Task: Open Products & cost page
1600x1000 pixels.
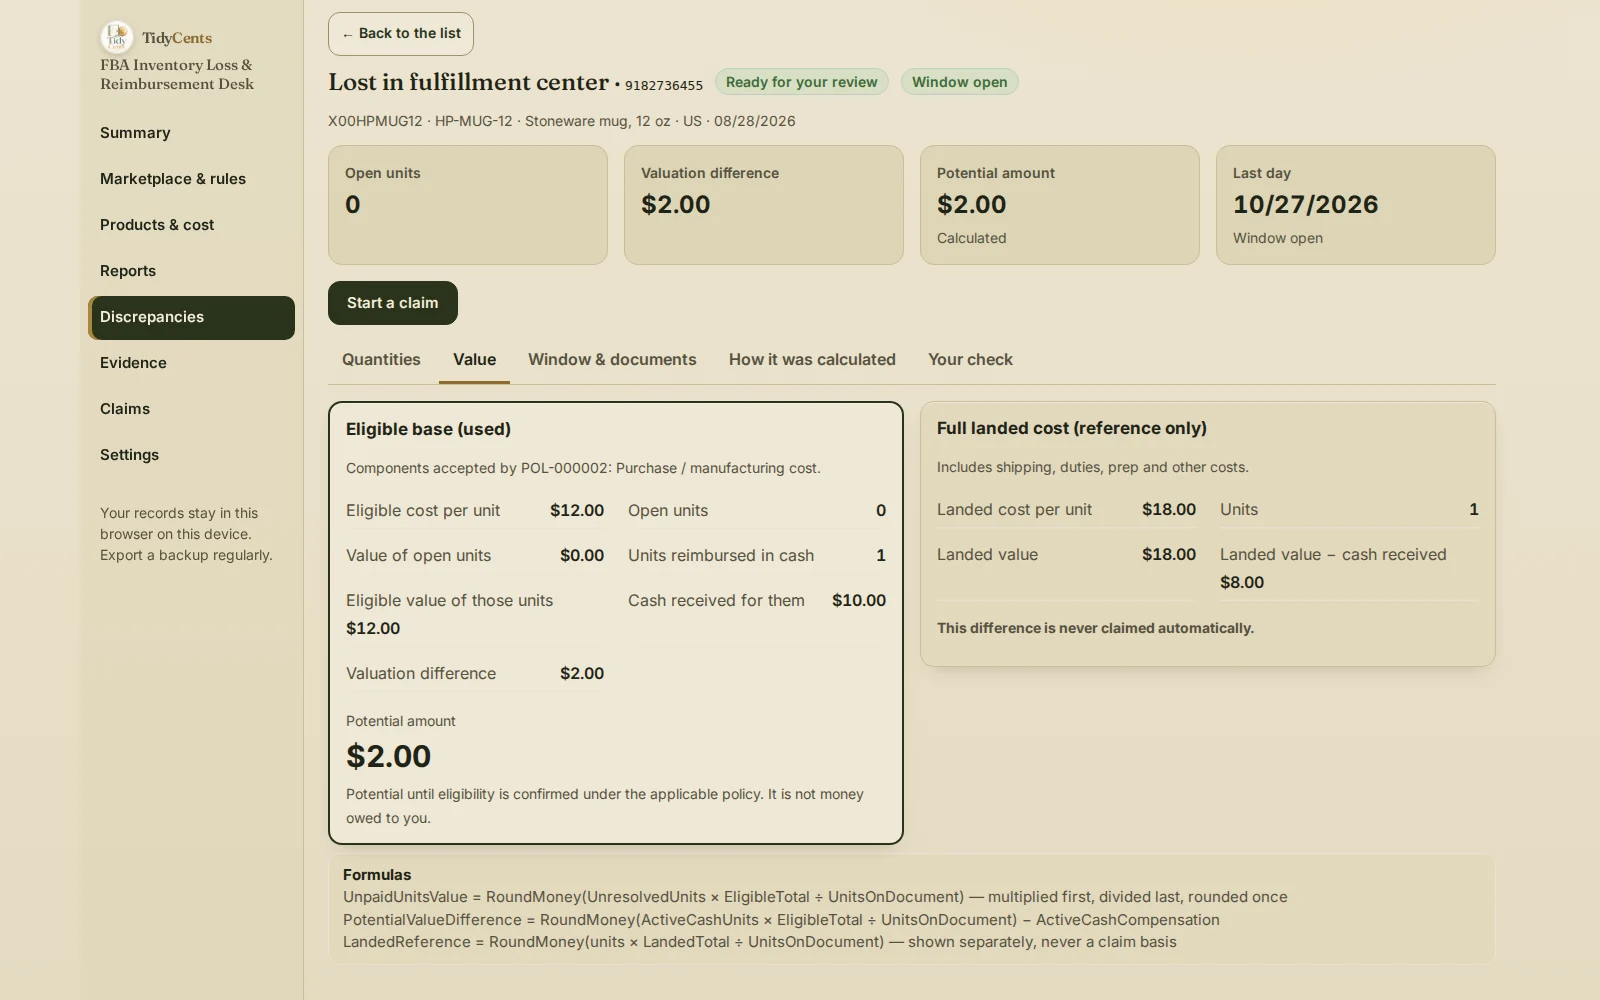Action: 191,225
